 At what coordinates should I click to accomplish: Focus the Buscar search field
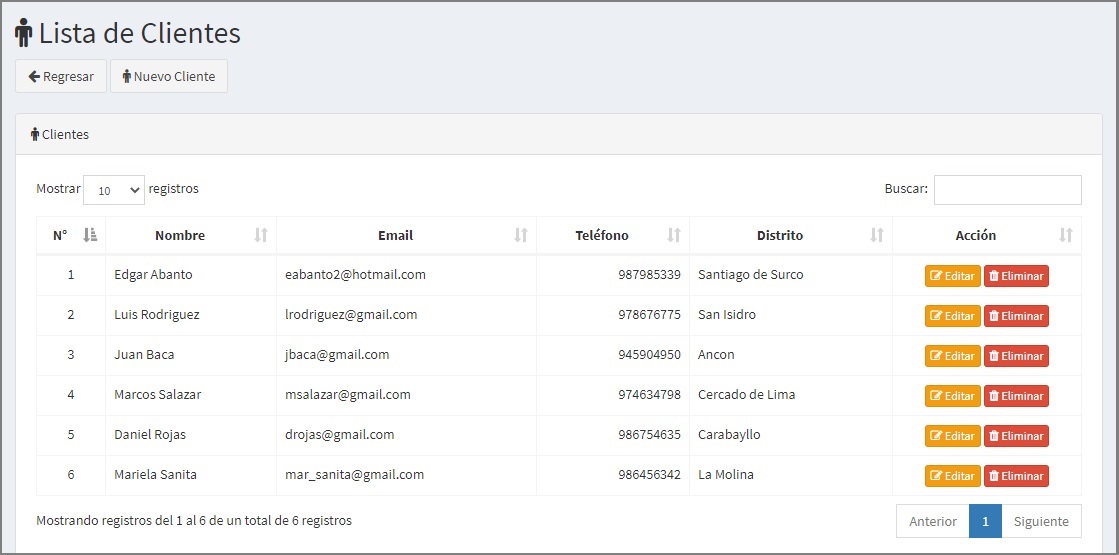click(x=1008, y=190)
